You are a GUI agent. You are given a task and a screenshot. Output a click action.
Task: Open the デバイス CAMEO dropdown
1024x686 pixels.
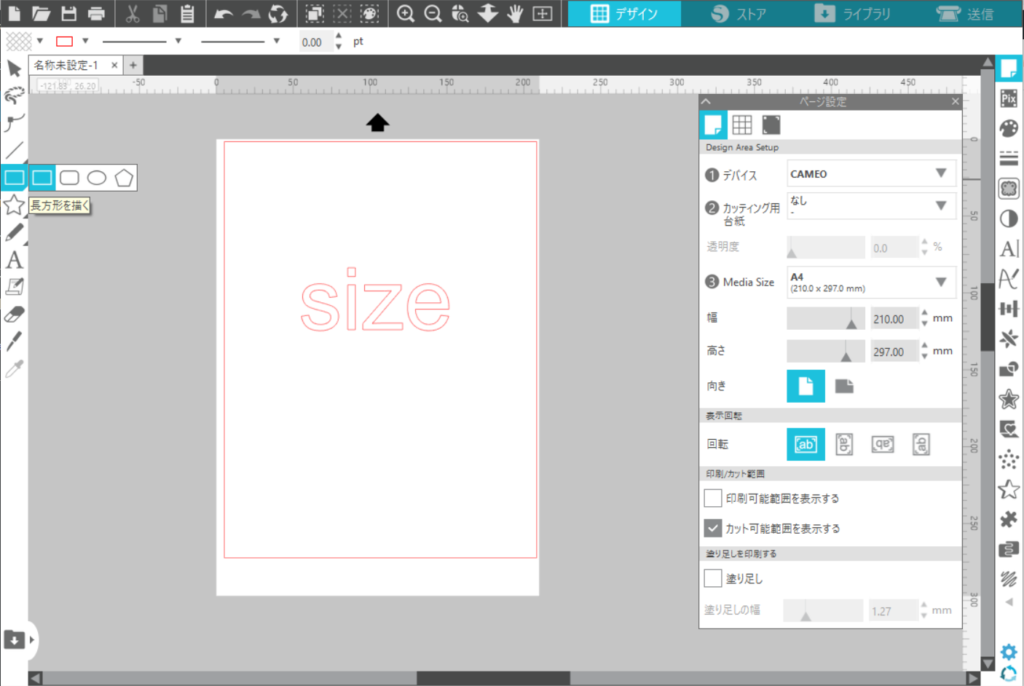(x=871, y=174)
